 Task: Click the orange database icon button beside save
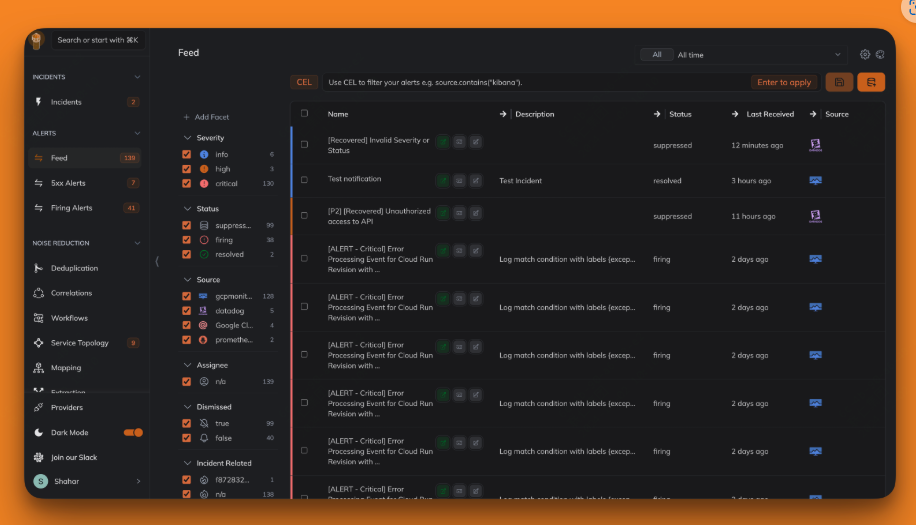click(x=870, y=82)
